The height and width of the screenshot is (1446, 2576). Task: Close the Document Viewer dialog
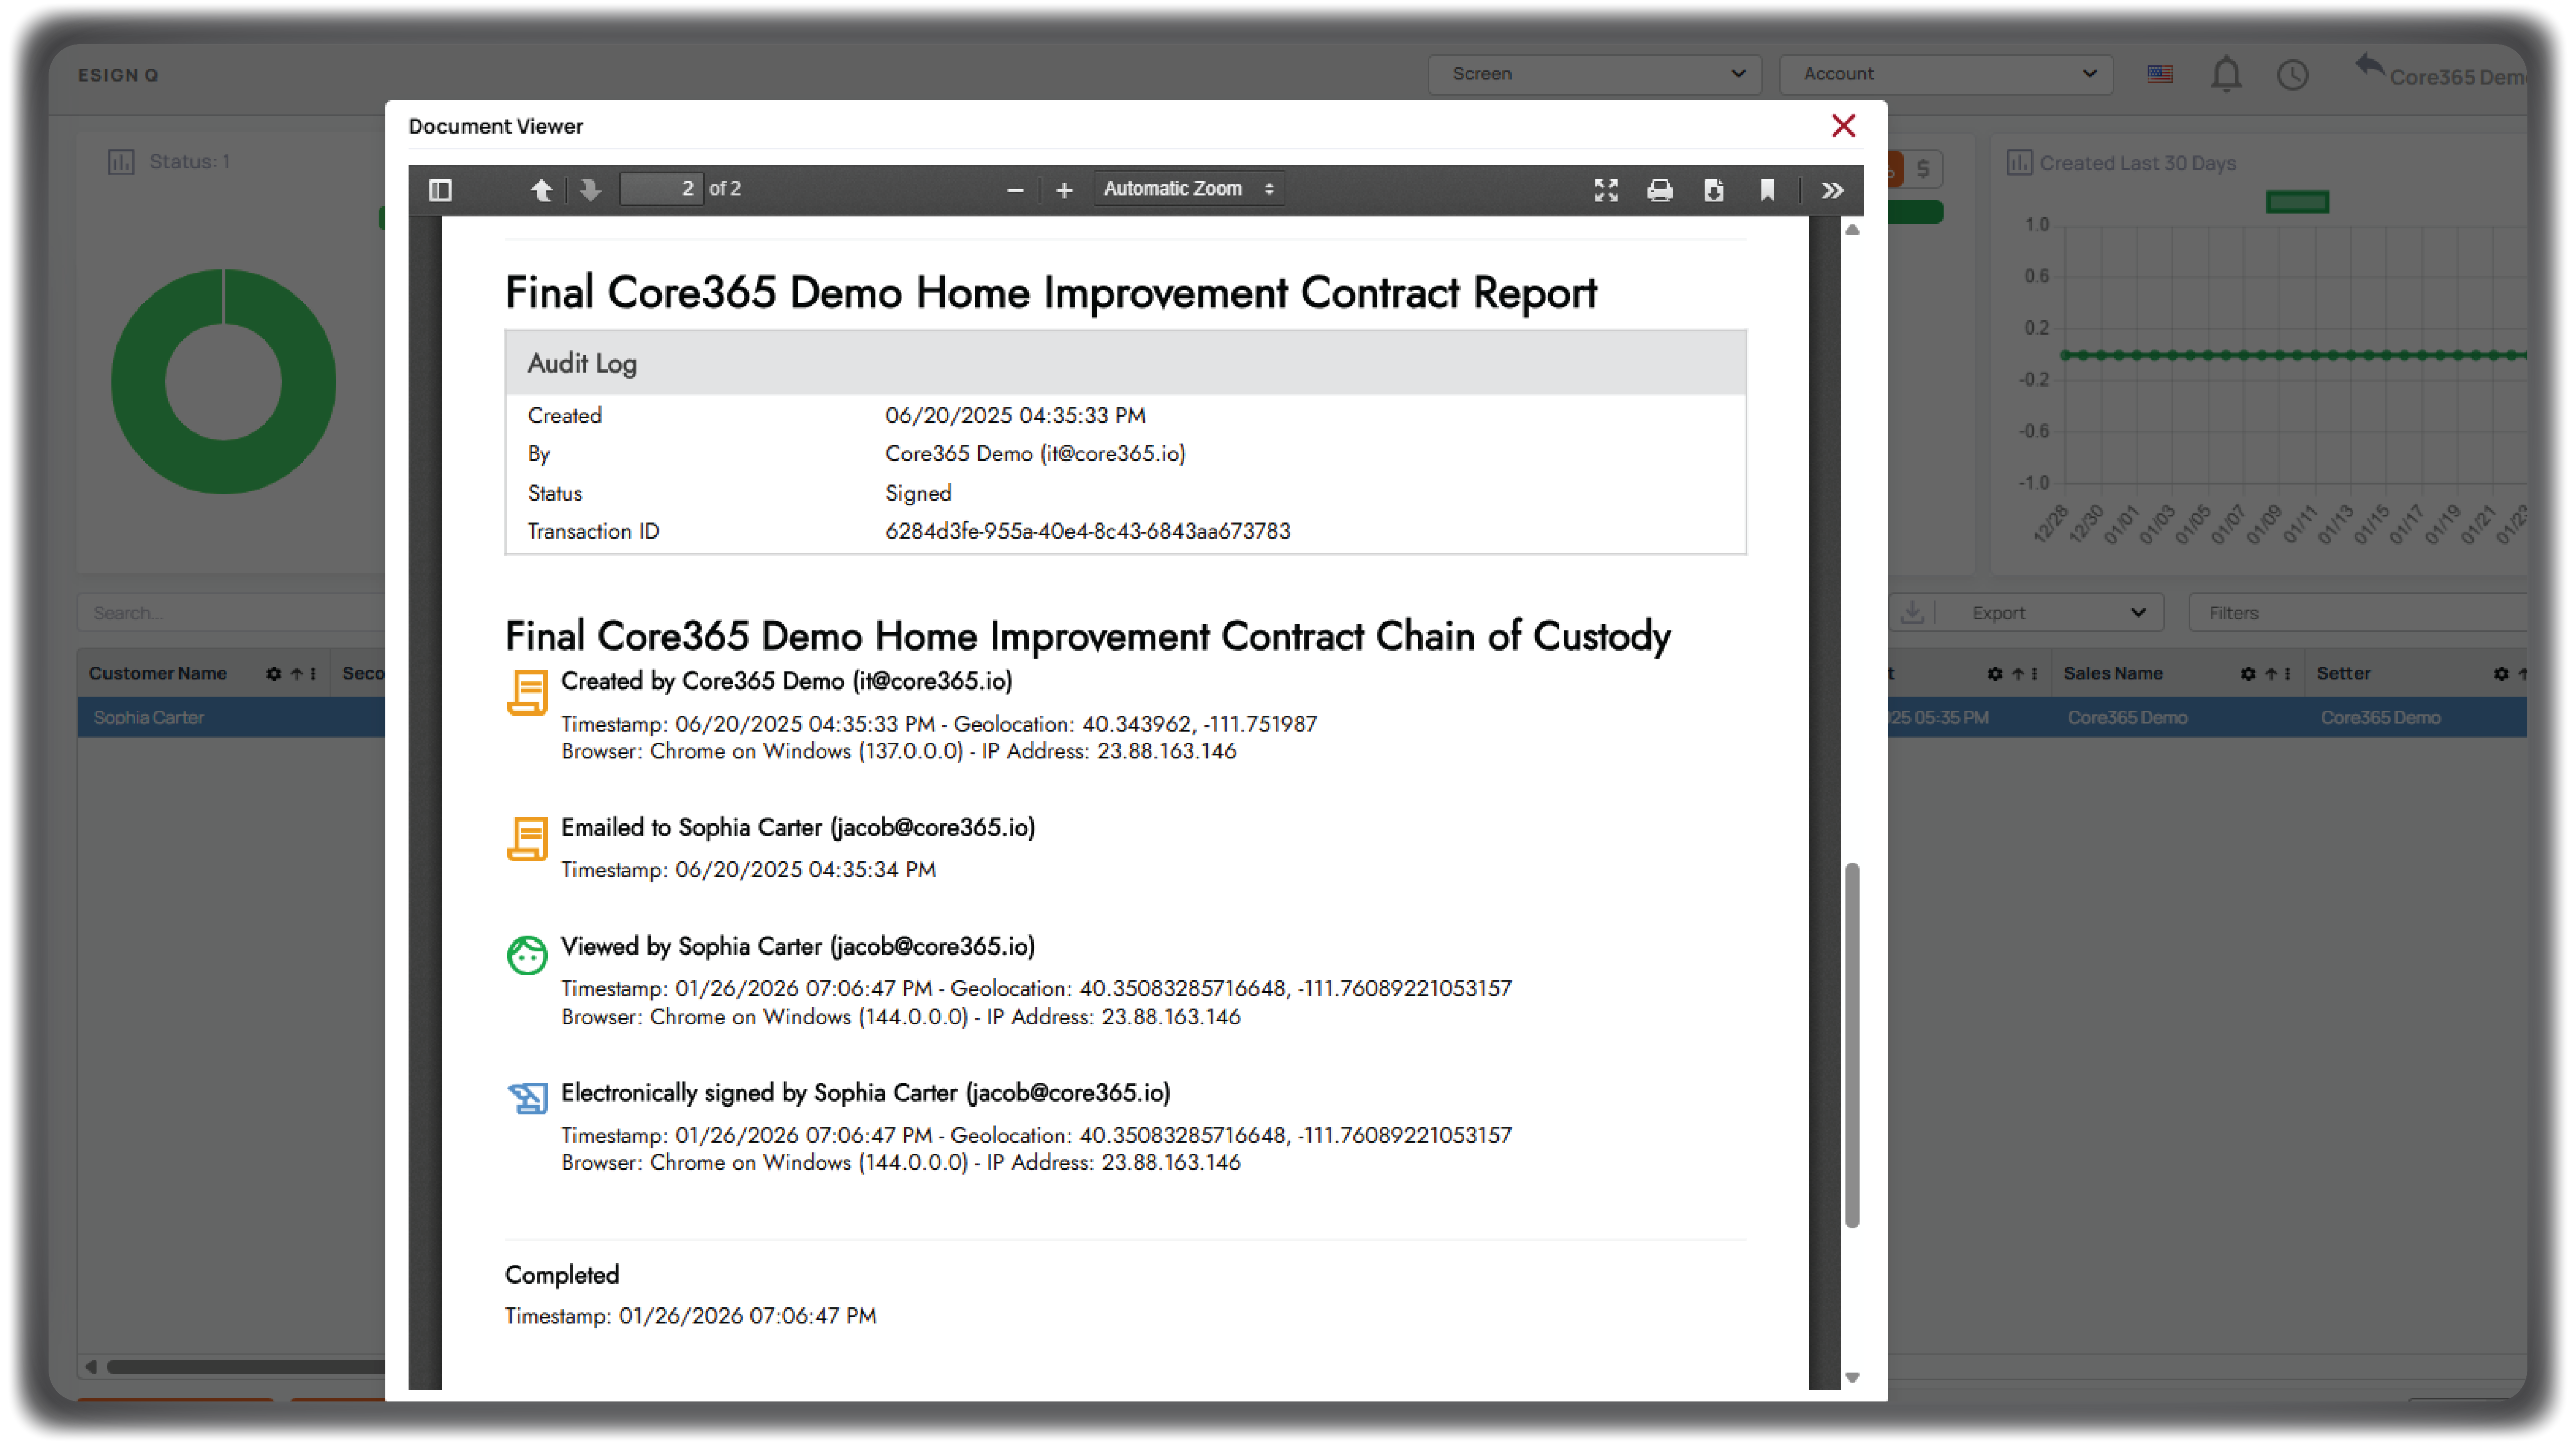coord(1843,126)
